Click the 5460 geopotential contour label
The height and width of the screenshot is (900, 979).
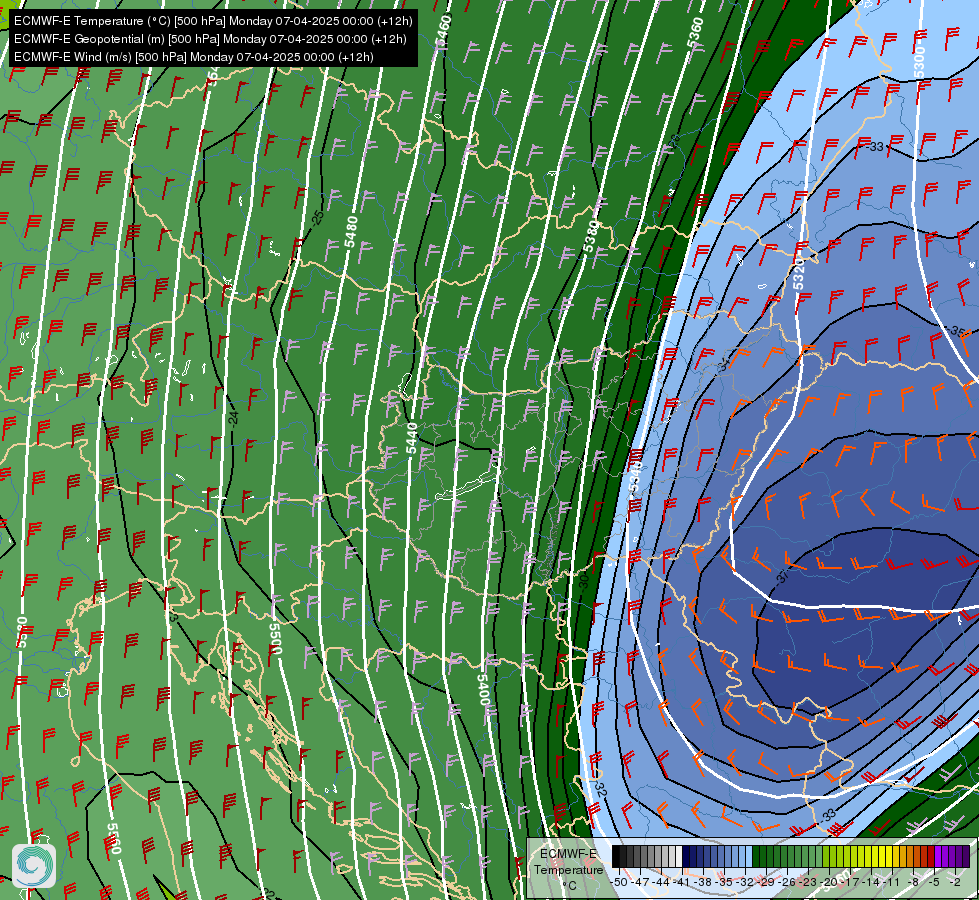(443, 32)
